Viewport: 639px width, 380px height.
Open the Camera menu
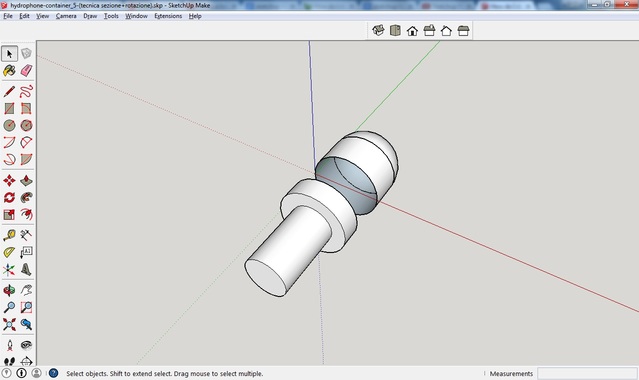pos(66,16)
